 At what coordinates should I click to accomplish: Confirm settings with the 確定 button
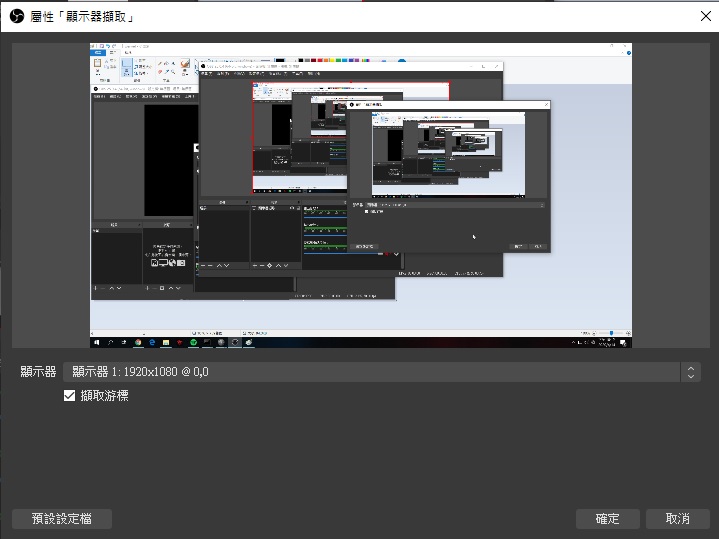coord(607,518)
